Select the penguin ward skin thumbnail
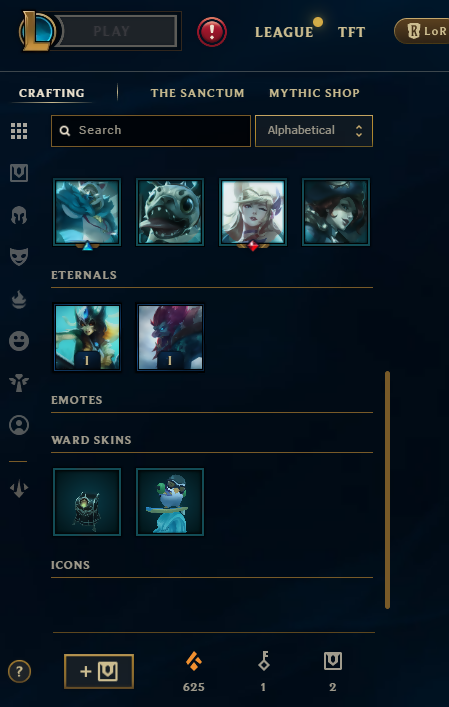 170,502
